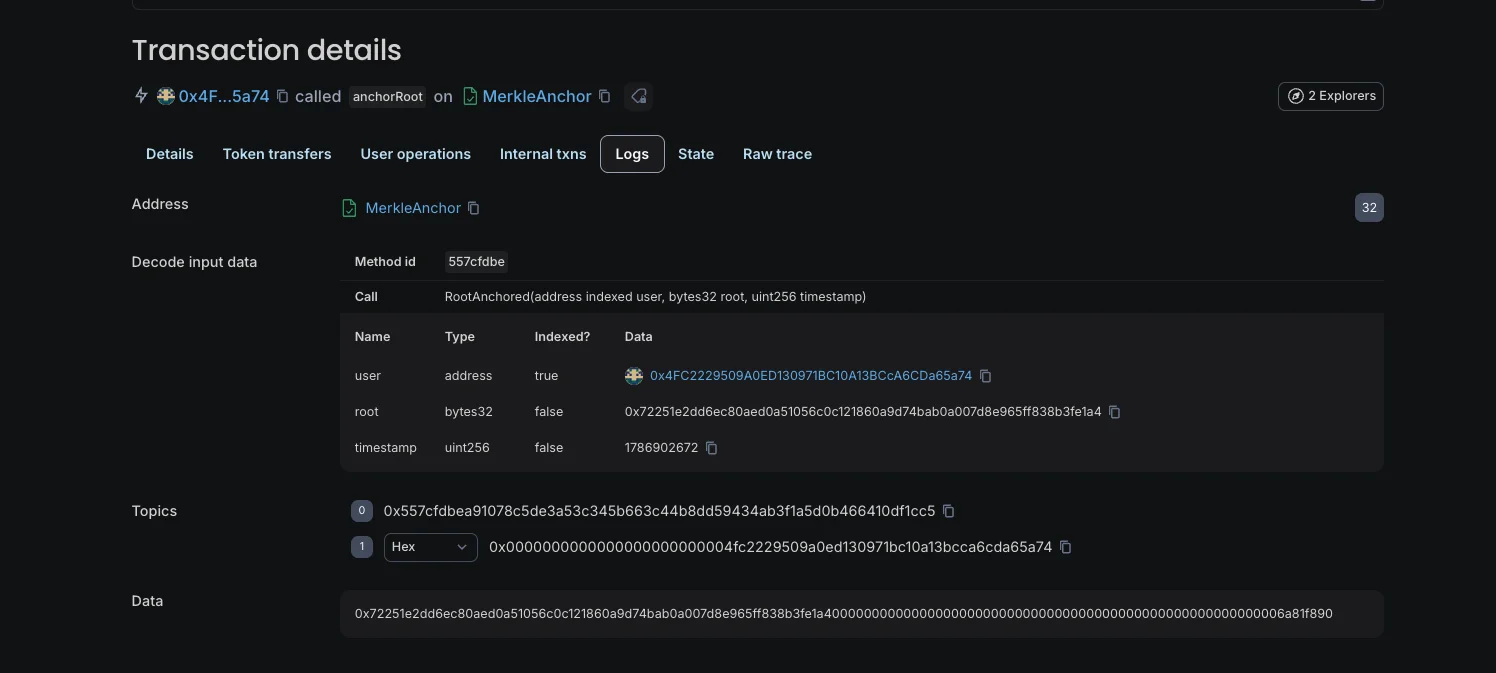Click the Transaction details heading
Viewport: 1496px width, 673px height.
267,50
